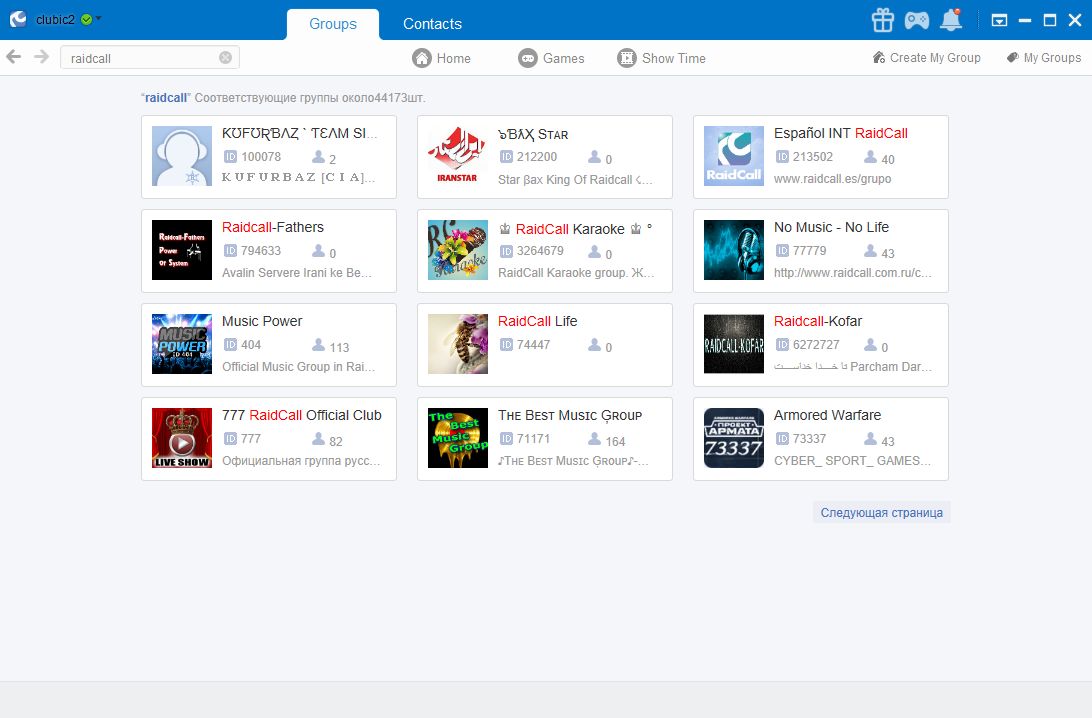Open the Raidcall-Kofar group
The width and height of the screenshot is (1092, 718).
(818, 321)
